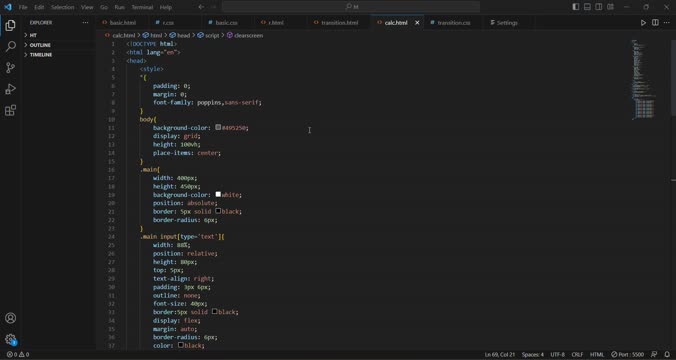Click the black color swatch on line 37
Viewport: 676px width, 360px height.
coord(181,345)
